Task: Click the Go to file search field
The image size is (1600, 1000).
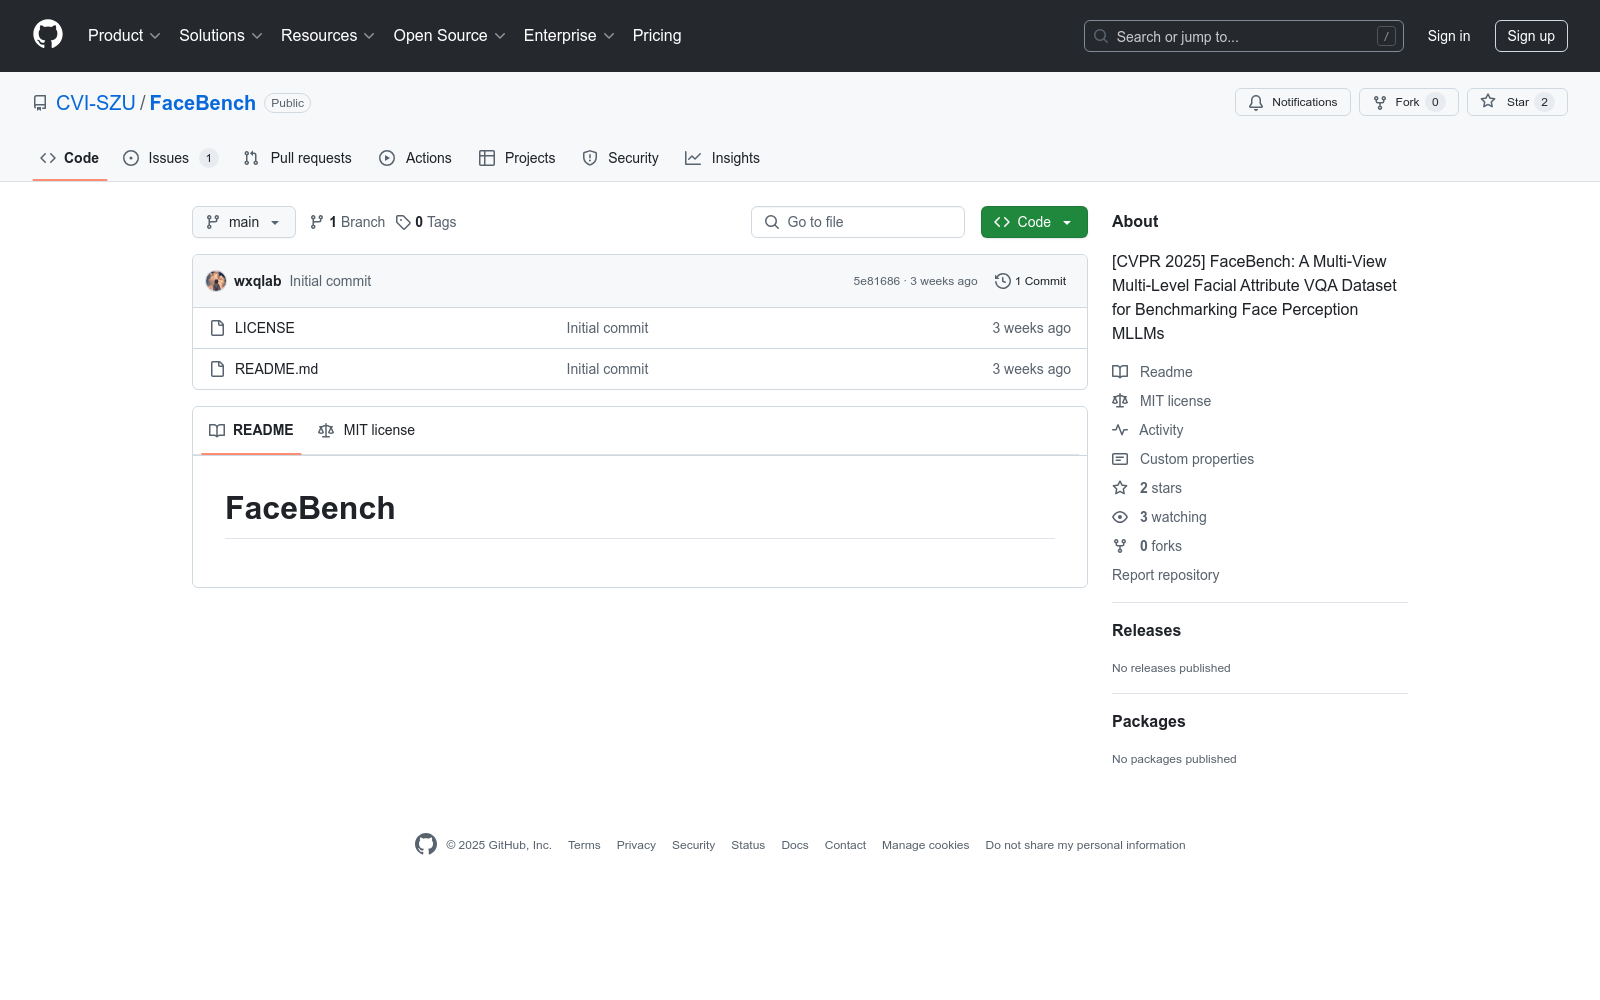Action: (858, 222)
